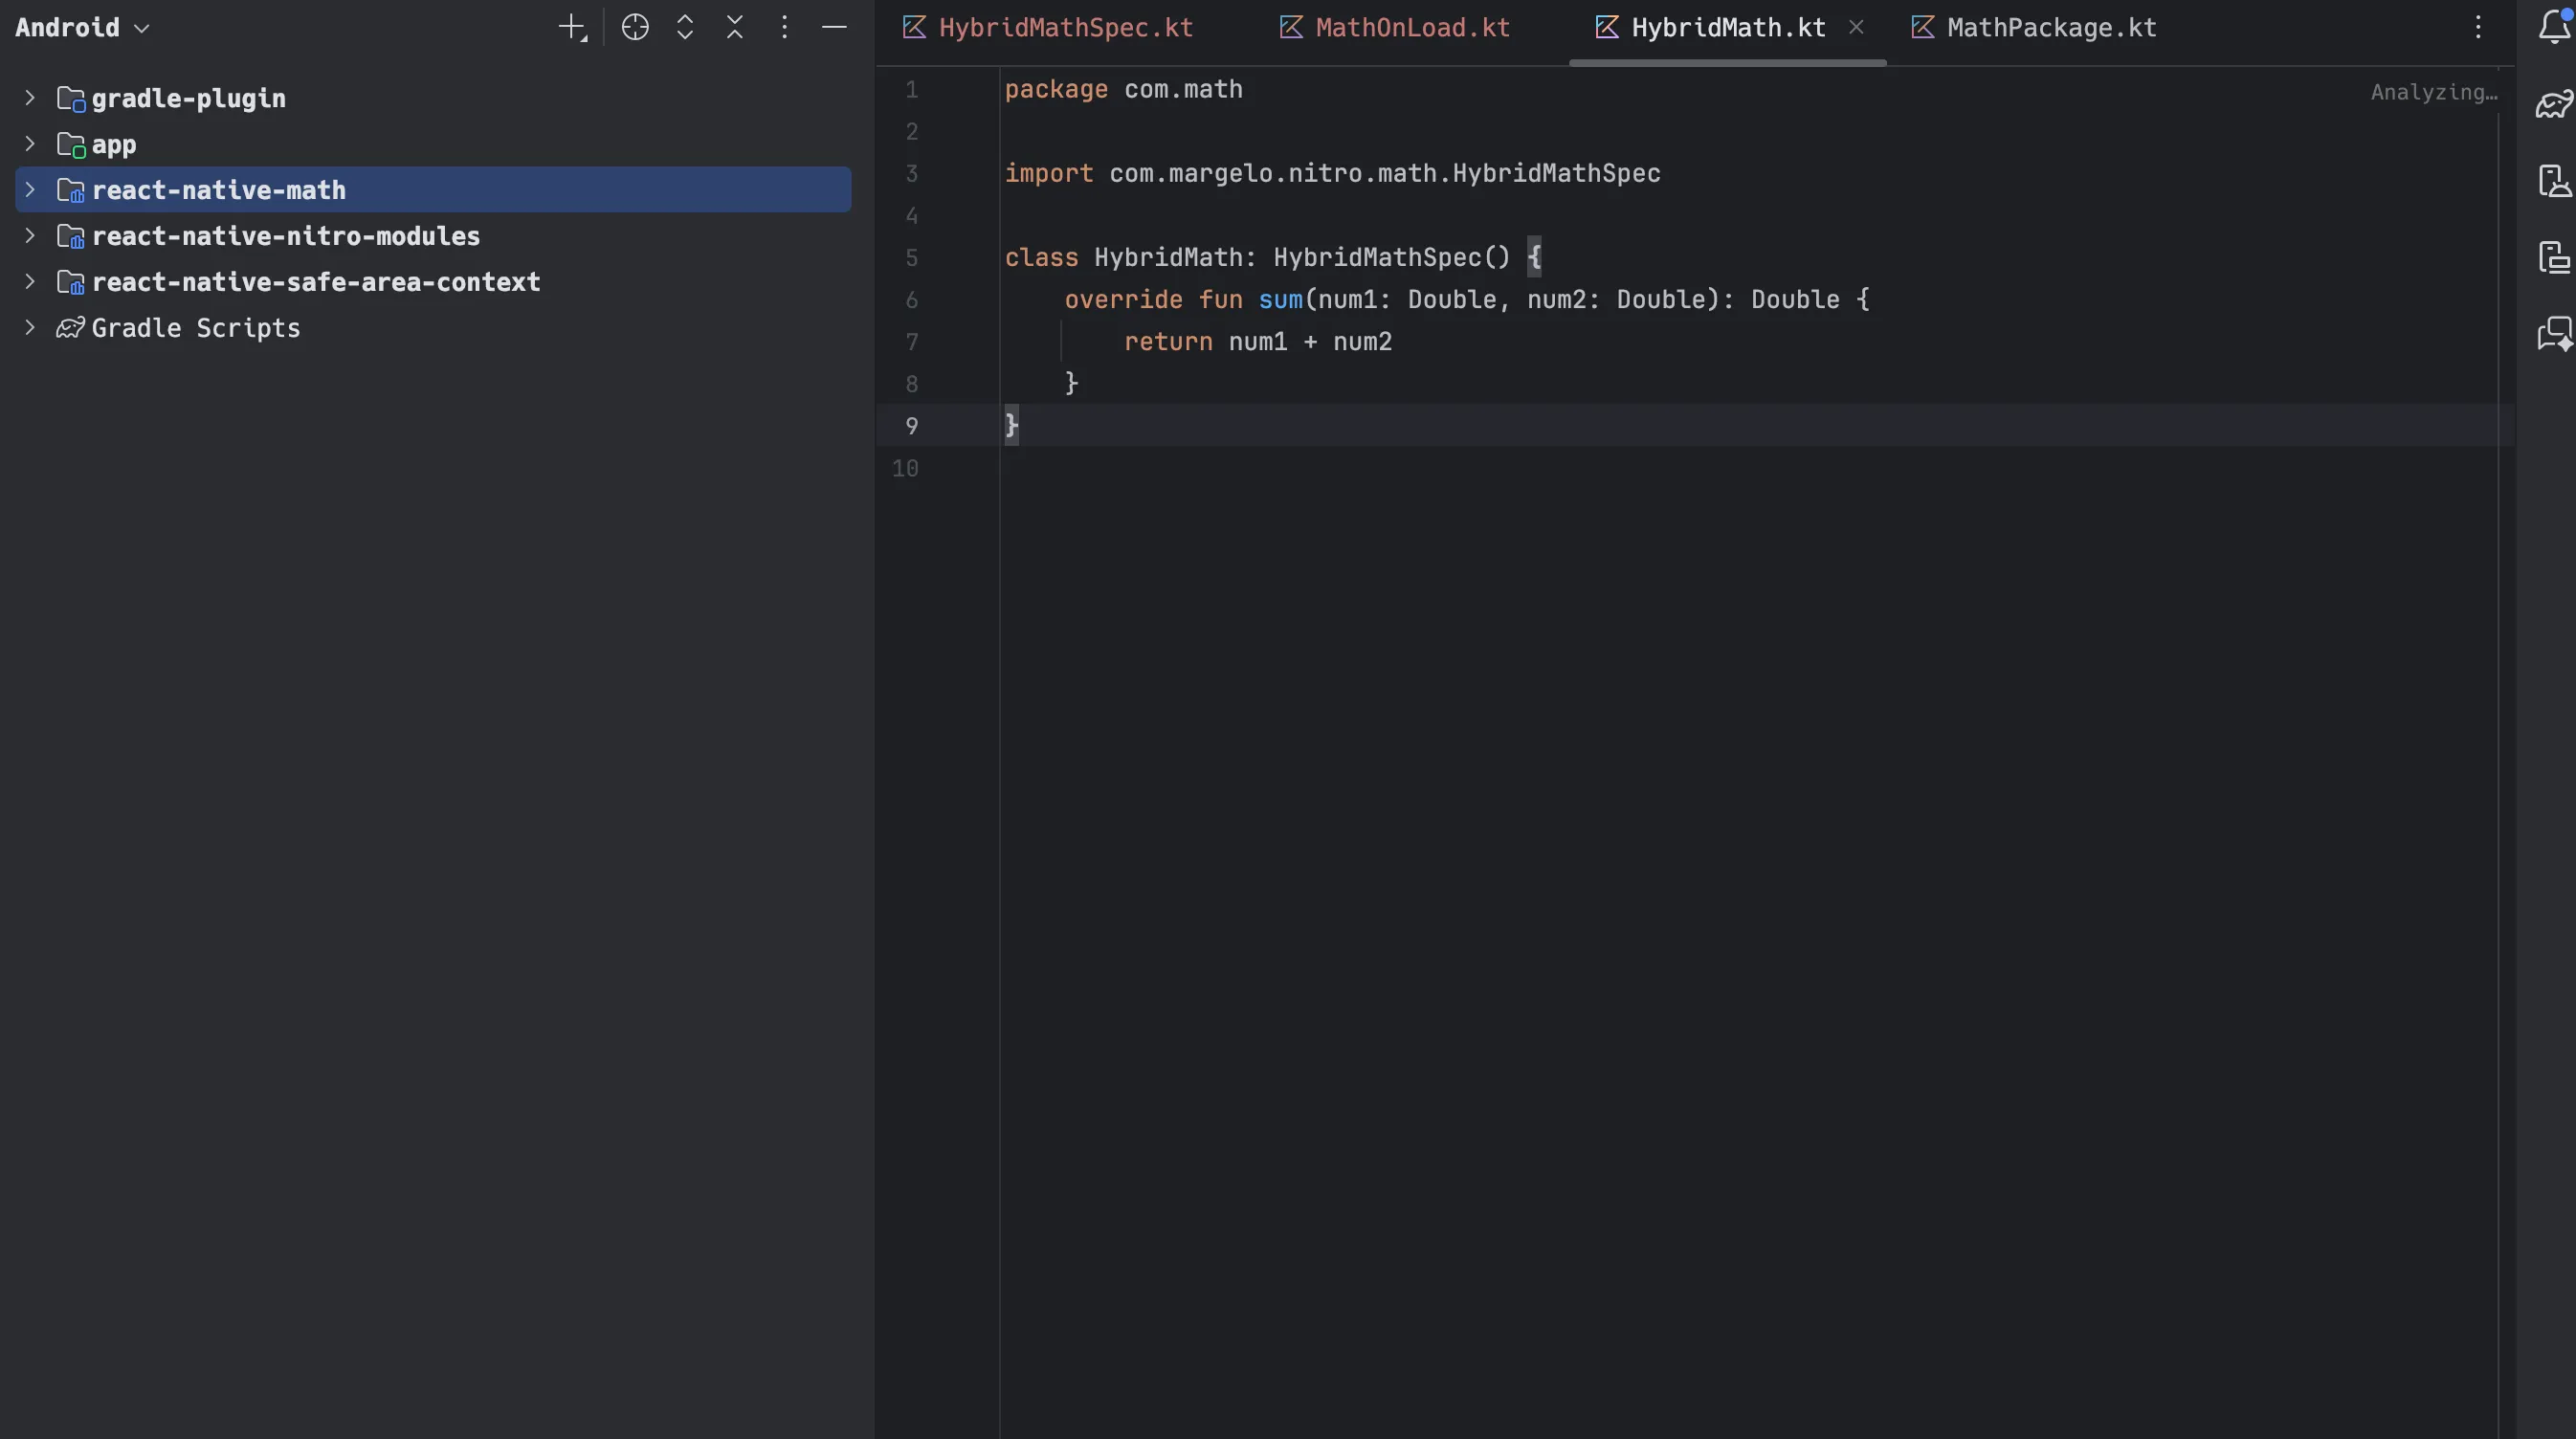Select the react-native-safe-area-context tree item
Viewport: 2576px width, 1439px height.
[x=317, y=281]
